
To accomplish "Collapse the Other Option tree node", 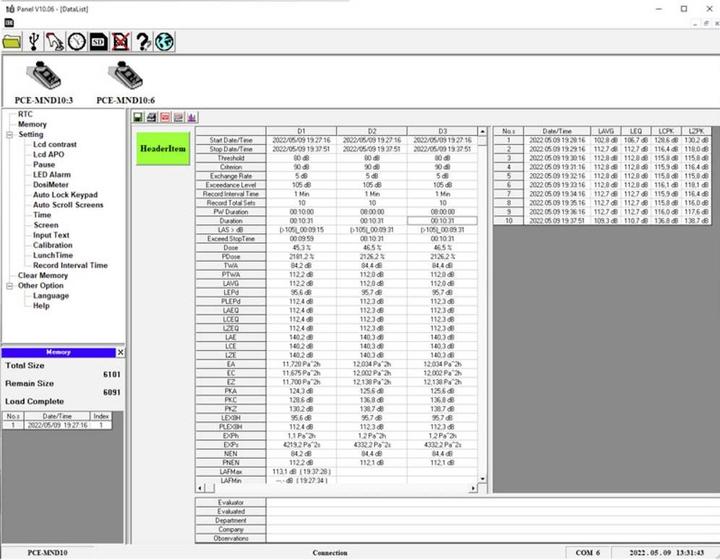I will (10, 286).
